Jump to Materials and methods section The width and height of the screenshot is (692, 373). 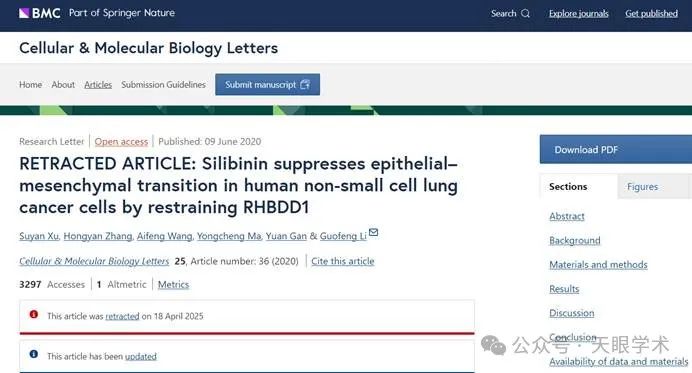coord(598,264)
